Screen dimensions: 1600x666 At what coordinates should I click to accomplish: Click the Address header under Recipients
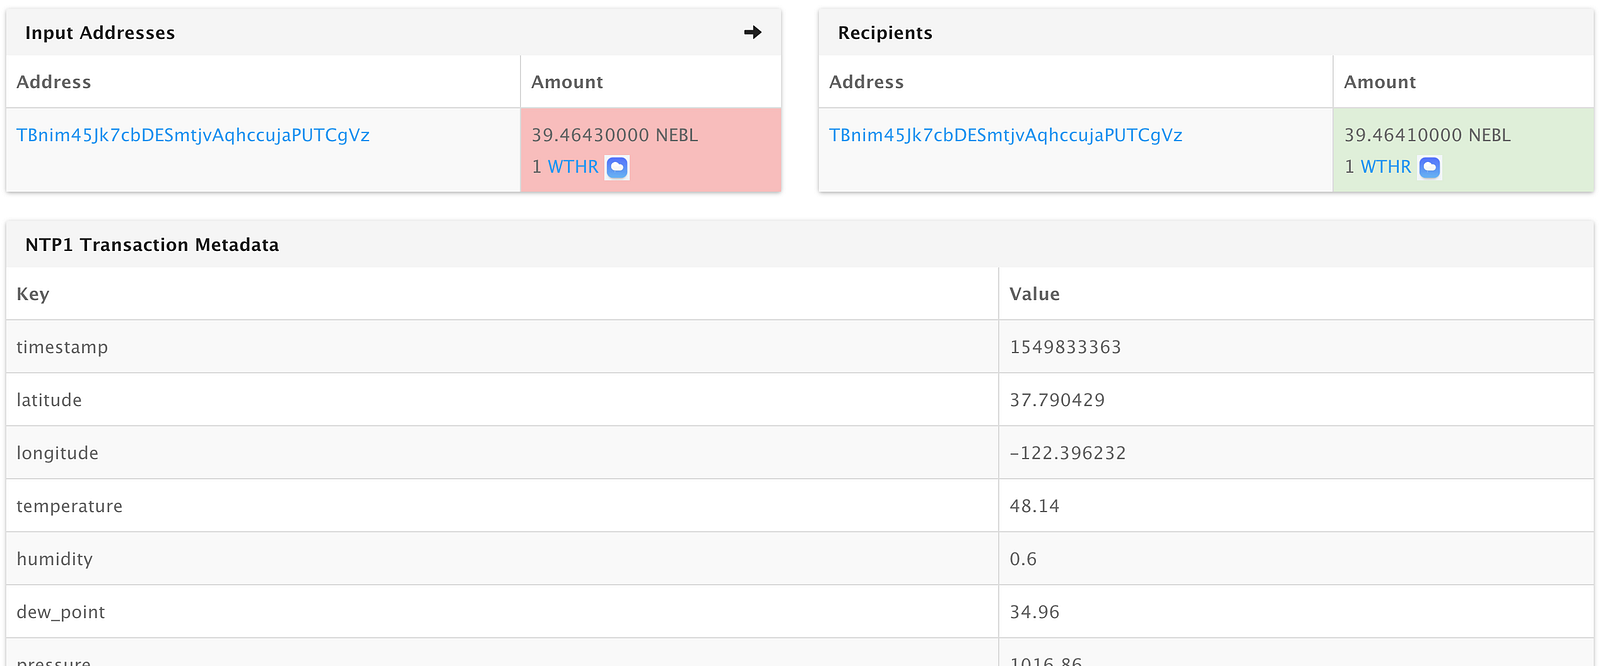pos(867,82)
